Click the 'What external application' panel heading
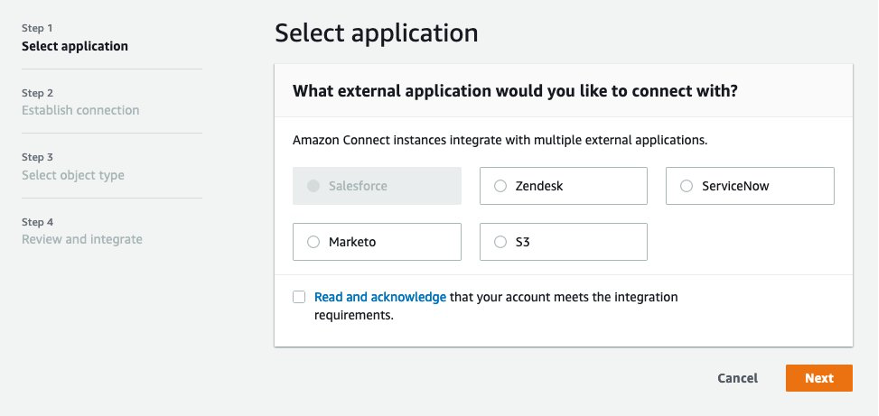This screenshot has height=416, width=879. pos(515,91)
